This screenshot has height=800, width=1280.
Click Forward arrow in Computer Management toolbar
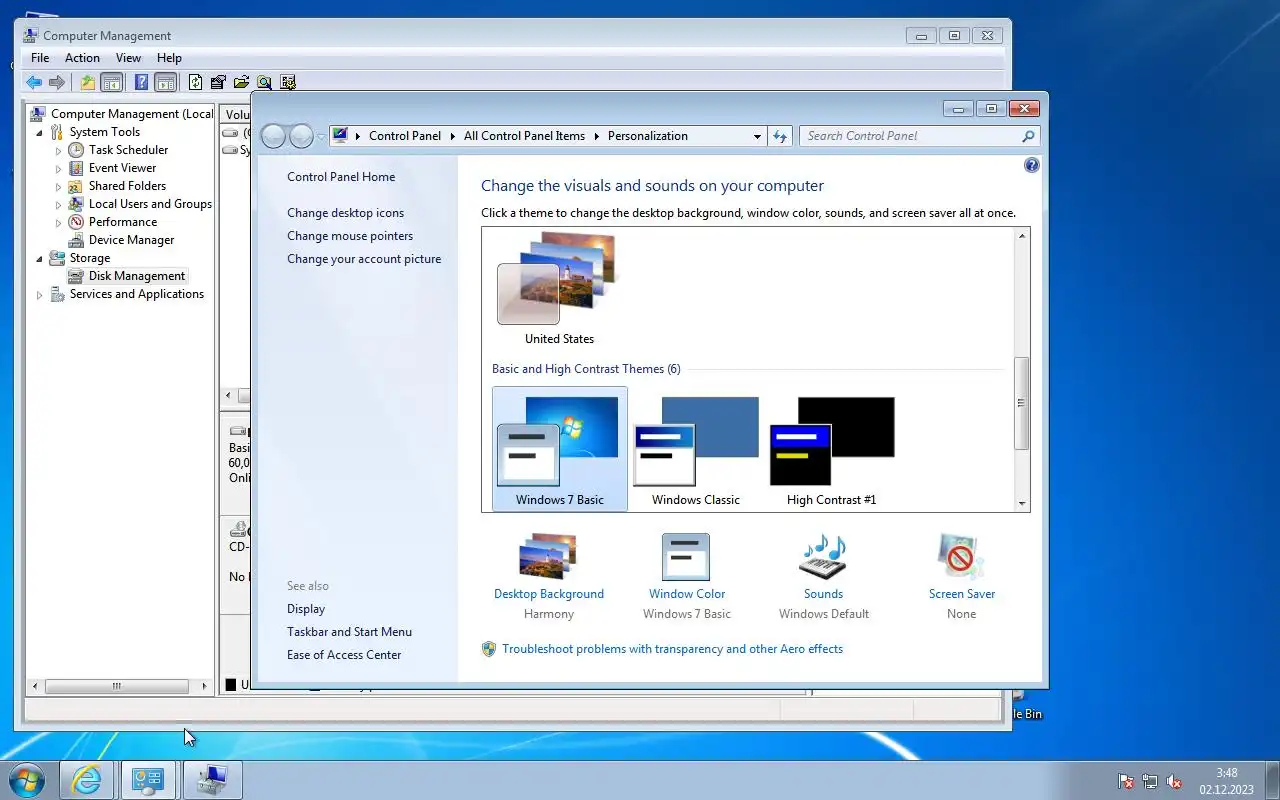(57, 83)
